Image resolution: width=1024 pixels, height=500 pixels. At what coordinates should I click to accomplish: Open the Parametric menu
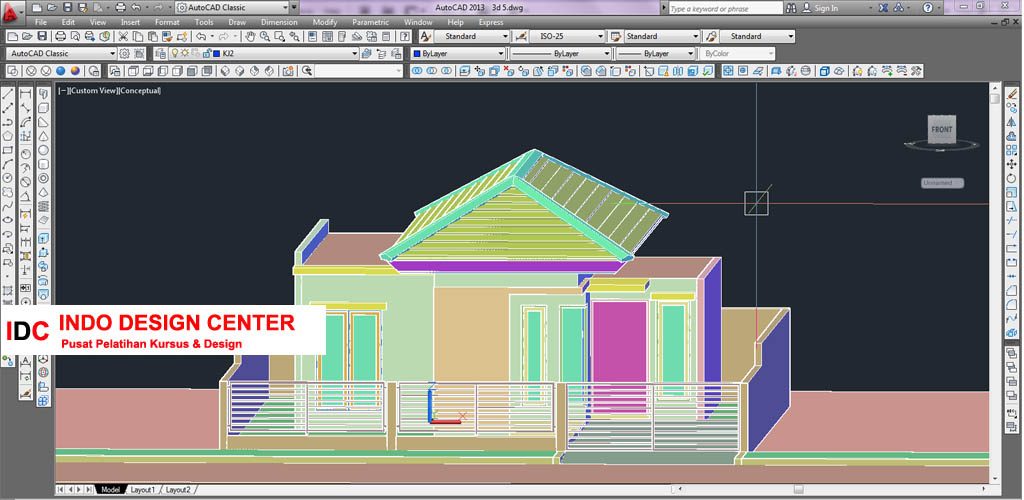click(x=370, y=22)
